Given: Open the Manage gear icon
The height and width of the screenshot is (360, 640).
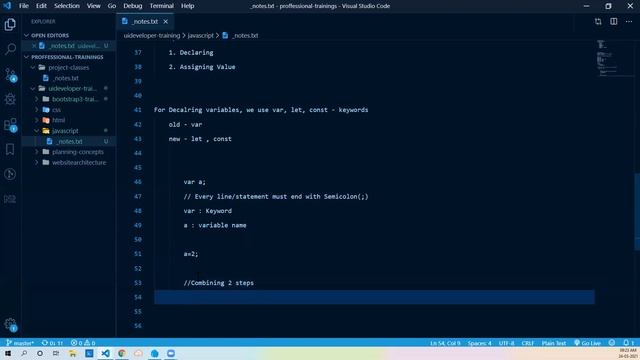Looking at the screenshot, I should [x=10, y=325].
